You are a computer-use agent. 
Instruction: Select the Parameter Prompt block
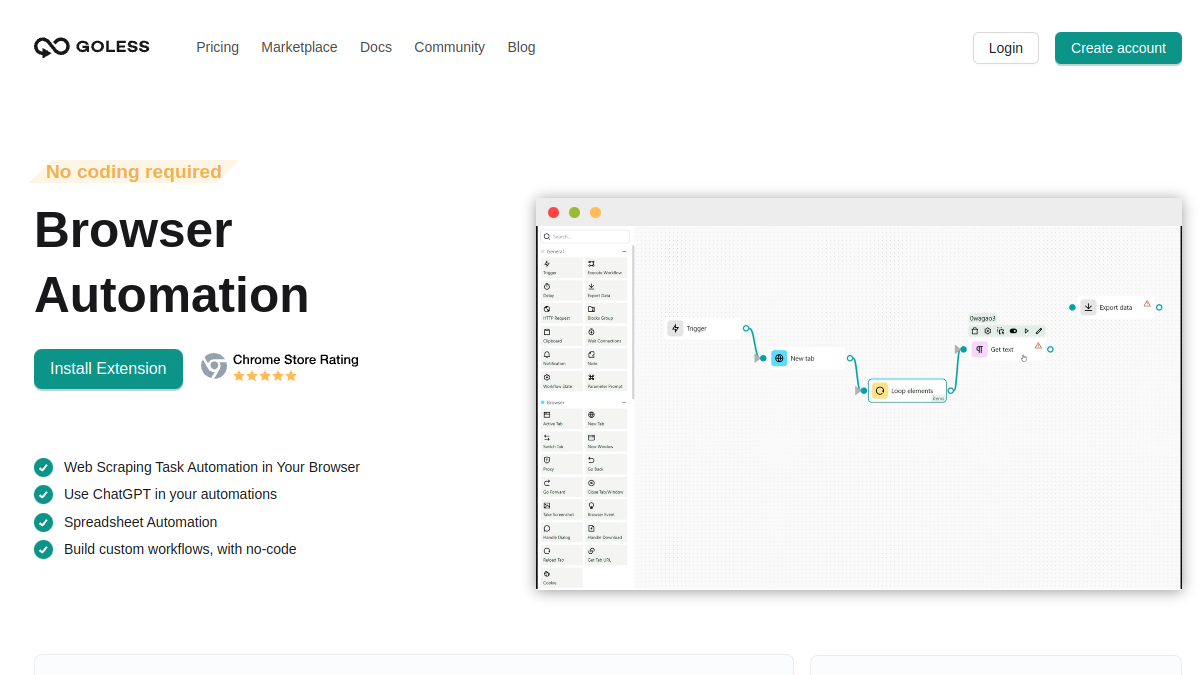tap(606, 381)
